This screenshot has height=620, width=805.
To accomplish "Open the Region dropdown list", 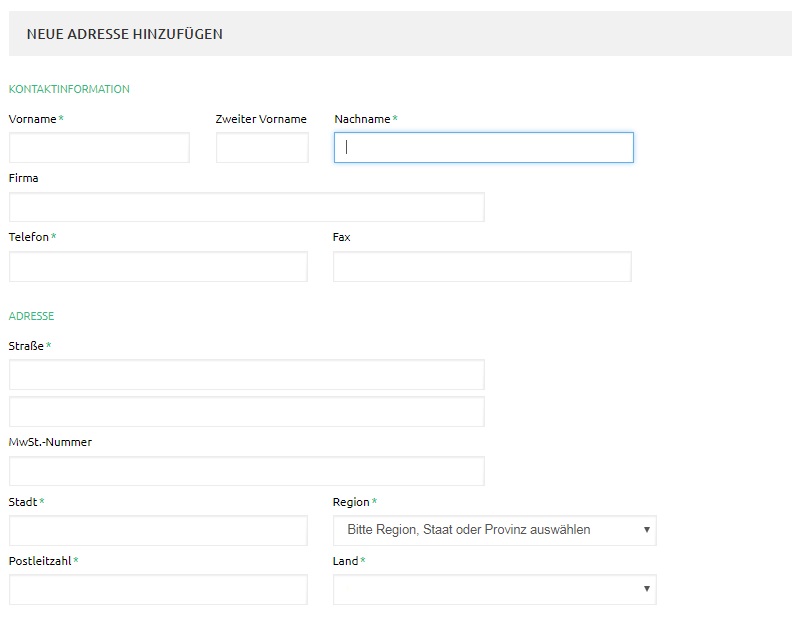I will [x=494, y=531].
